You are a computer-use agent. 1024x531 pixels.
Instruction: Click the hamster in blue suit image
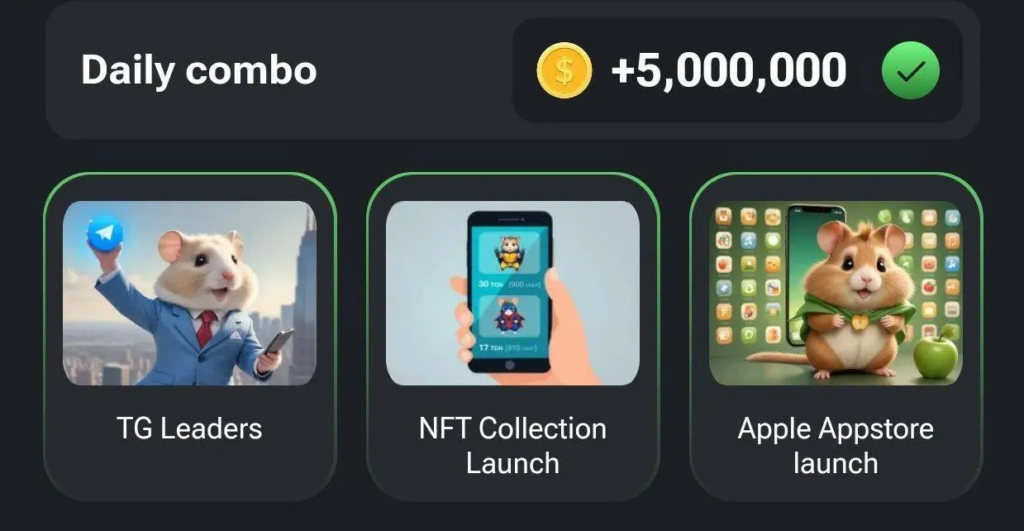pos(189,293)
